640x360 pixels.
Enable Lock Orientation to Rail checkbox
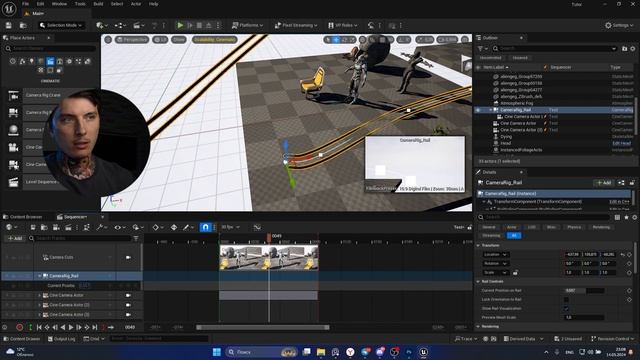tap(567, 300)
